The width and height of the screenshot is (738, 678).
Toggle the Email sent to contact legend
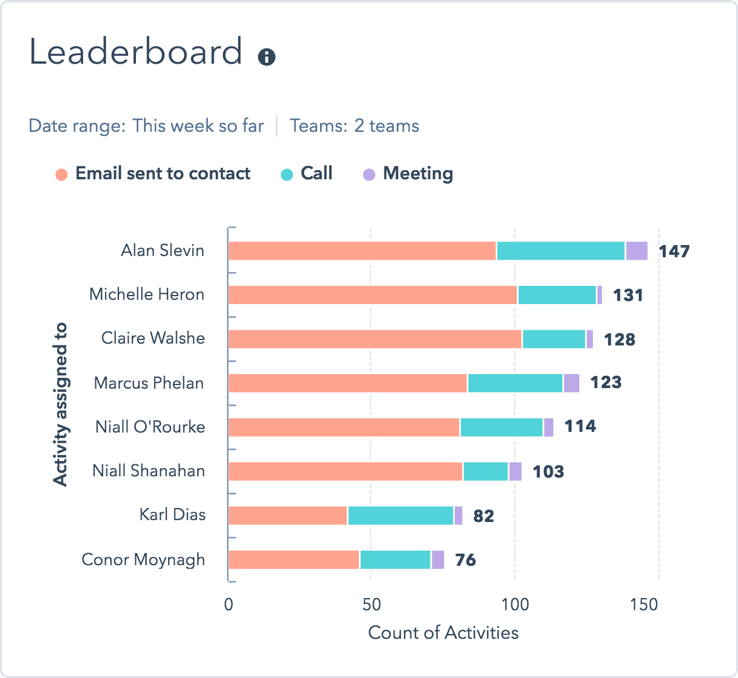tap(163, 174)
